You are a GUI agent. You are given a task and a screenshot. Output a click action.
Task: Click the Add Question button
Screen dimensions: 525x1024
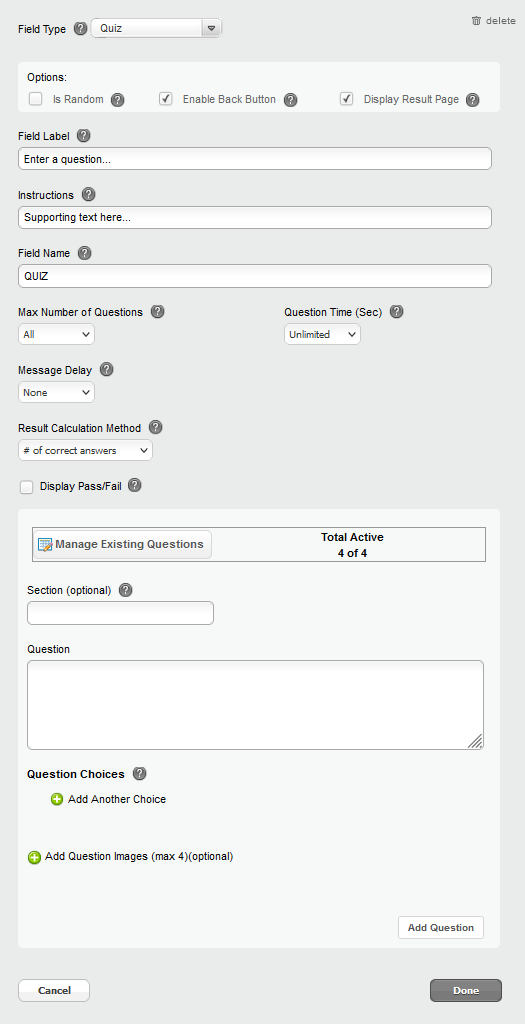coord(441,927)
